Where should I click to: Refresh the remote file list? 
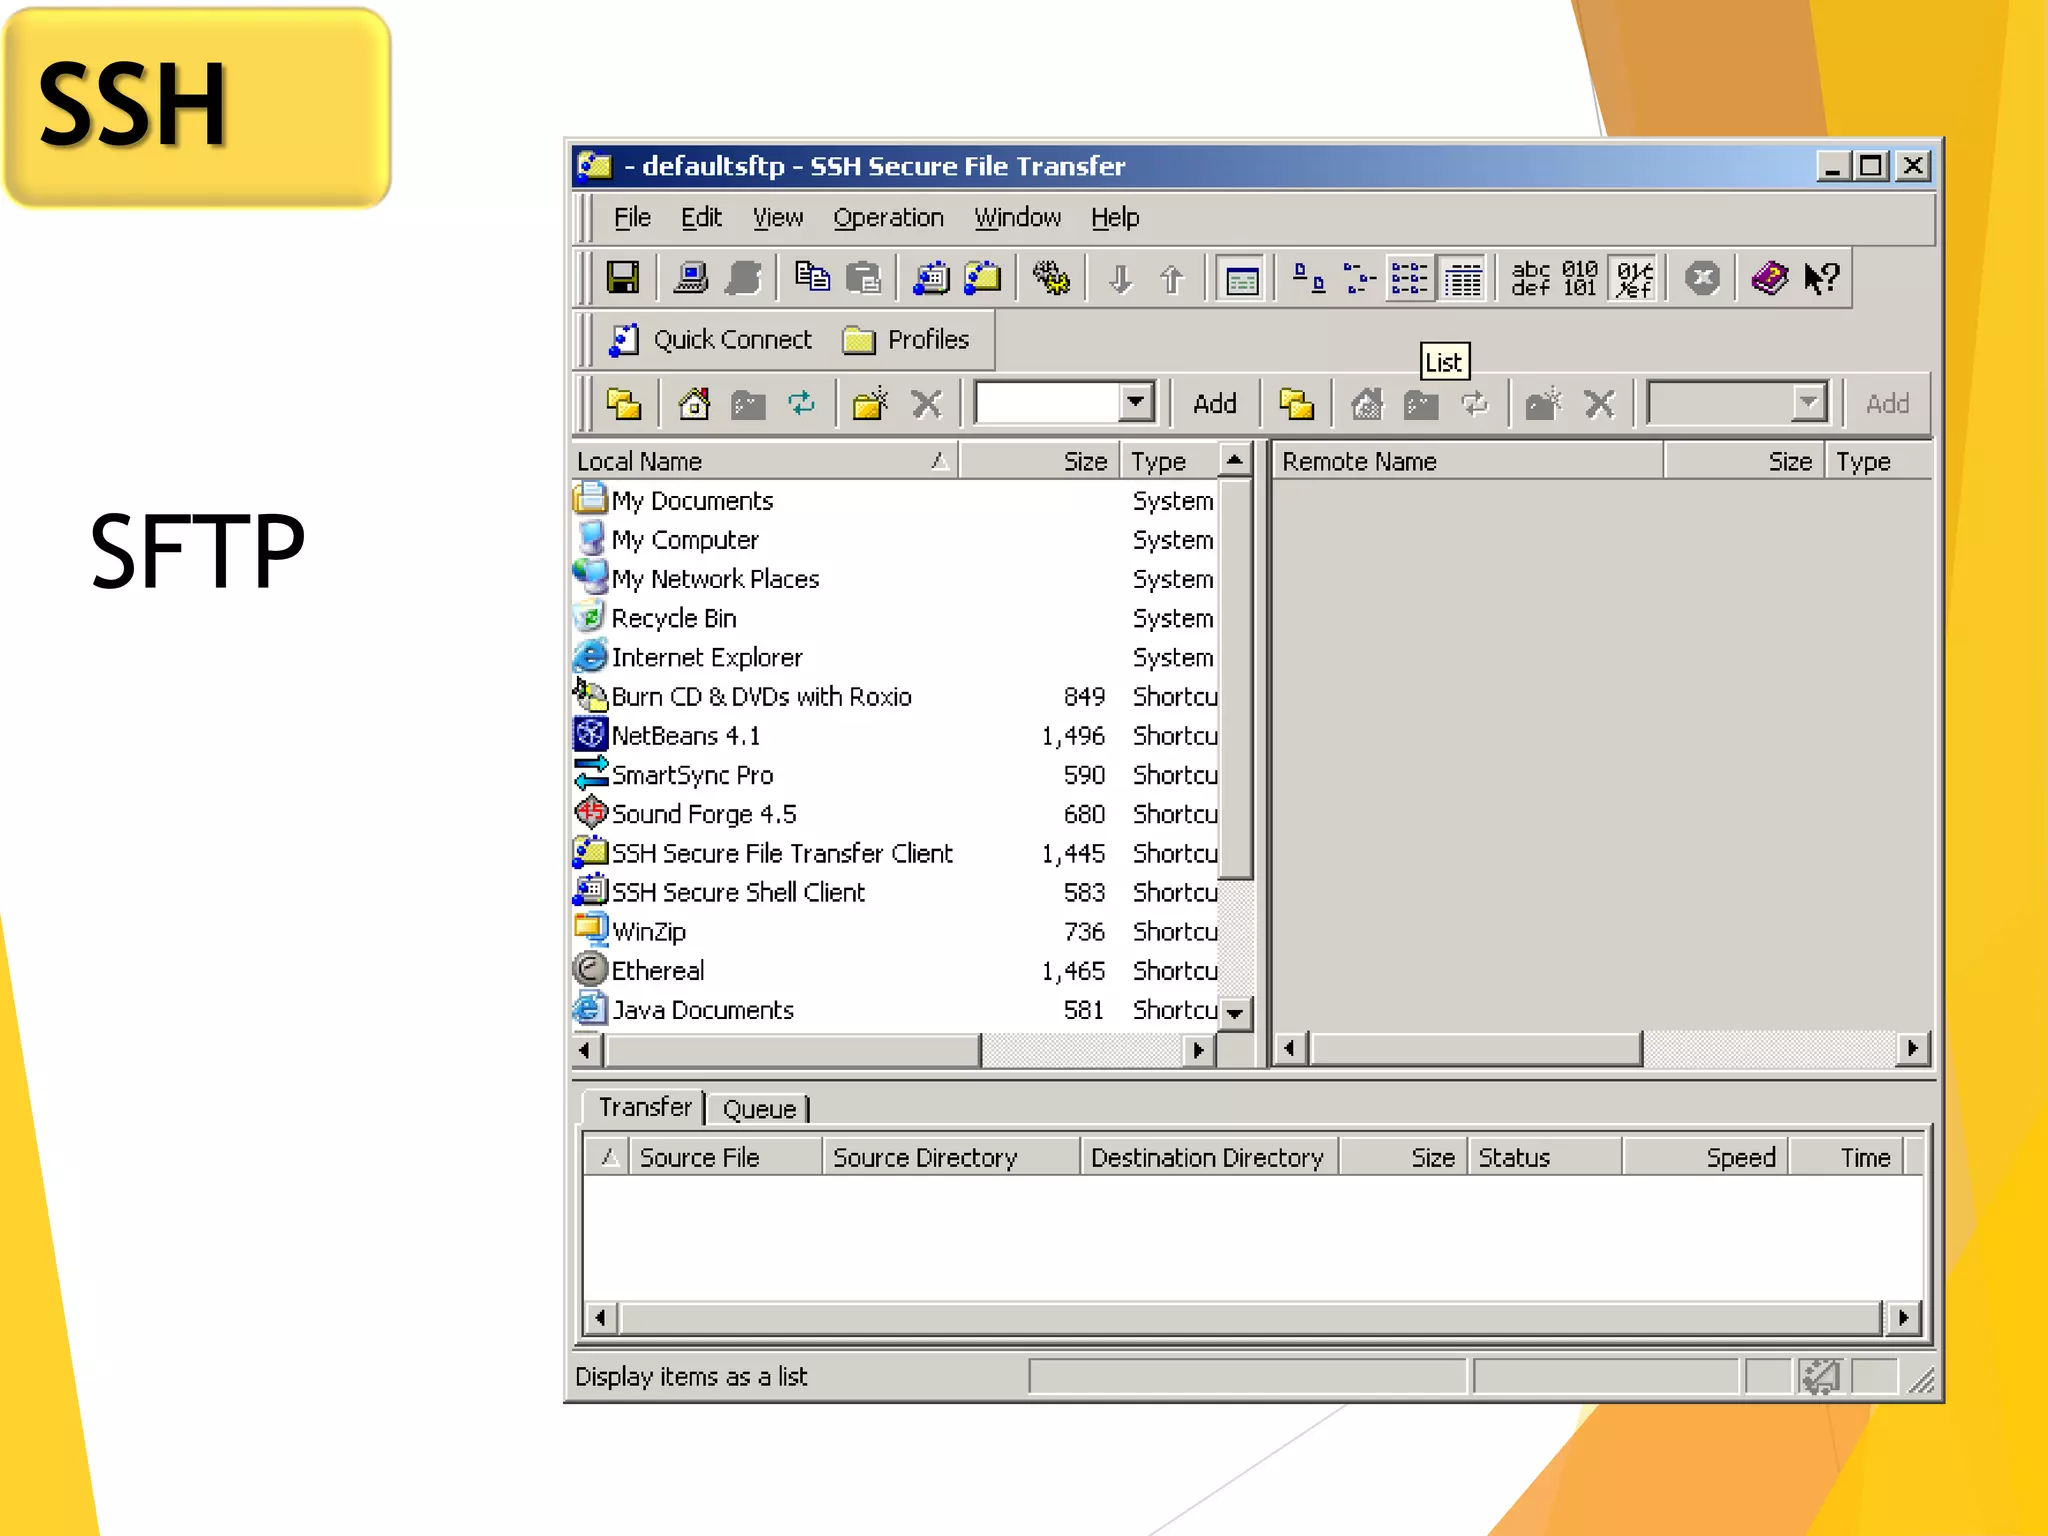[1475, 404]
